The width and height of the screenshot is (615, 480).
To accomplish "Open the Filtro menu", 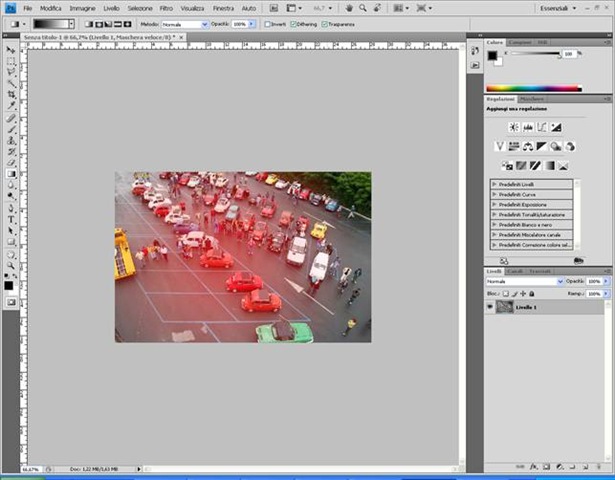I will [x=166, y=8].
